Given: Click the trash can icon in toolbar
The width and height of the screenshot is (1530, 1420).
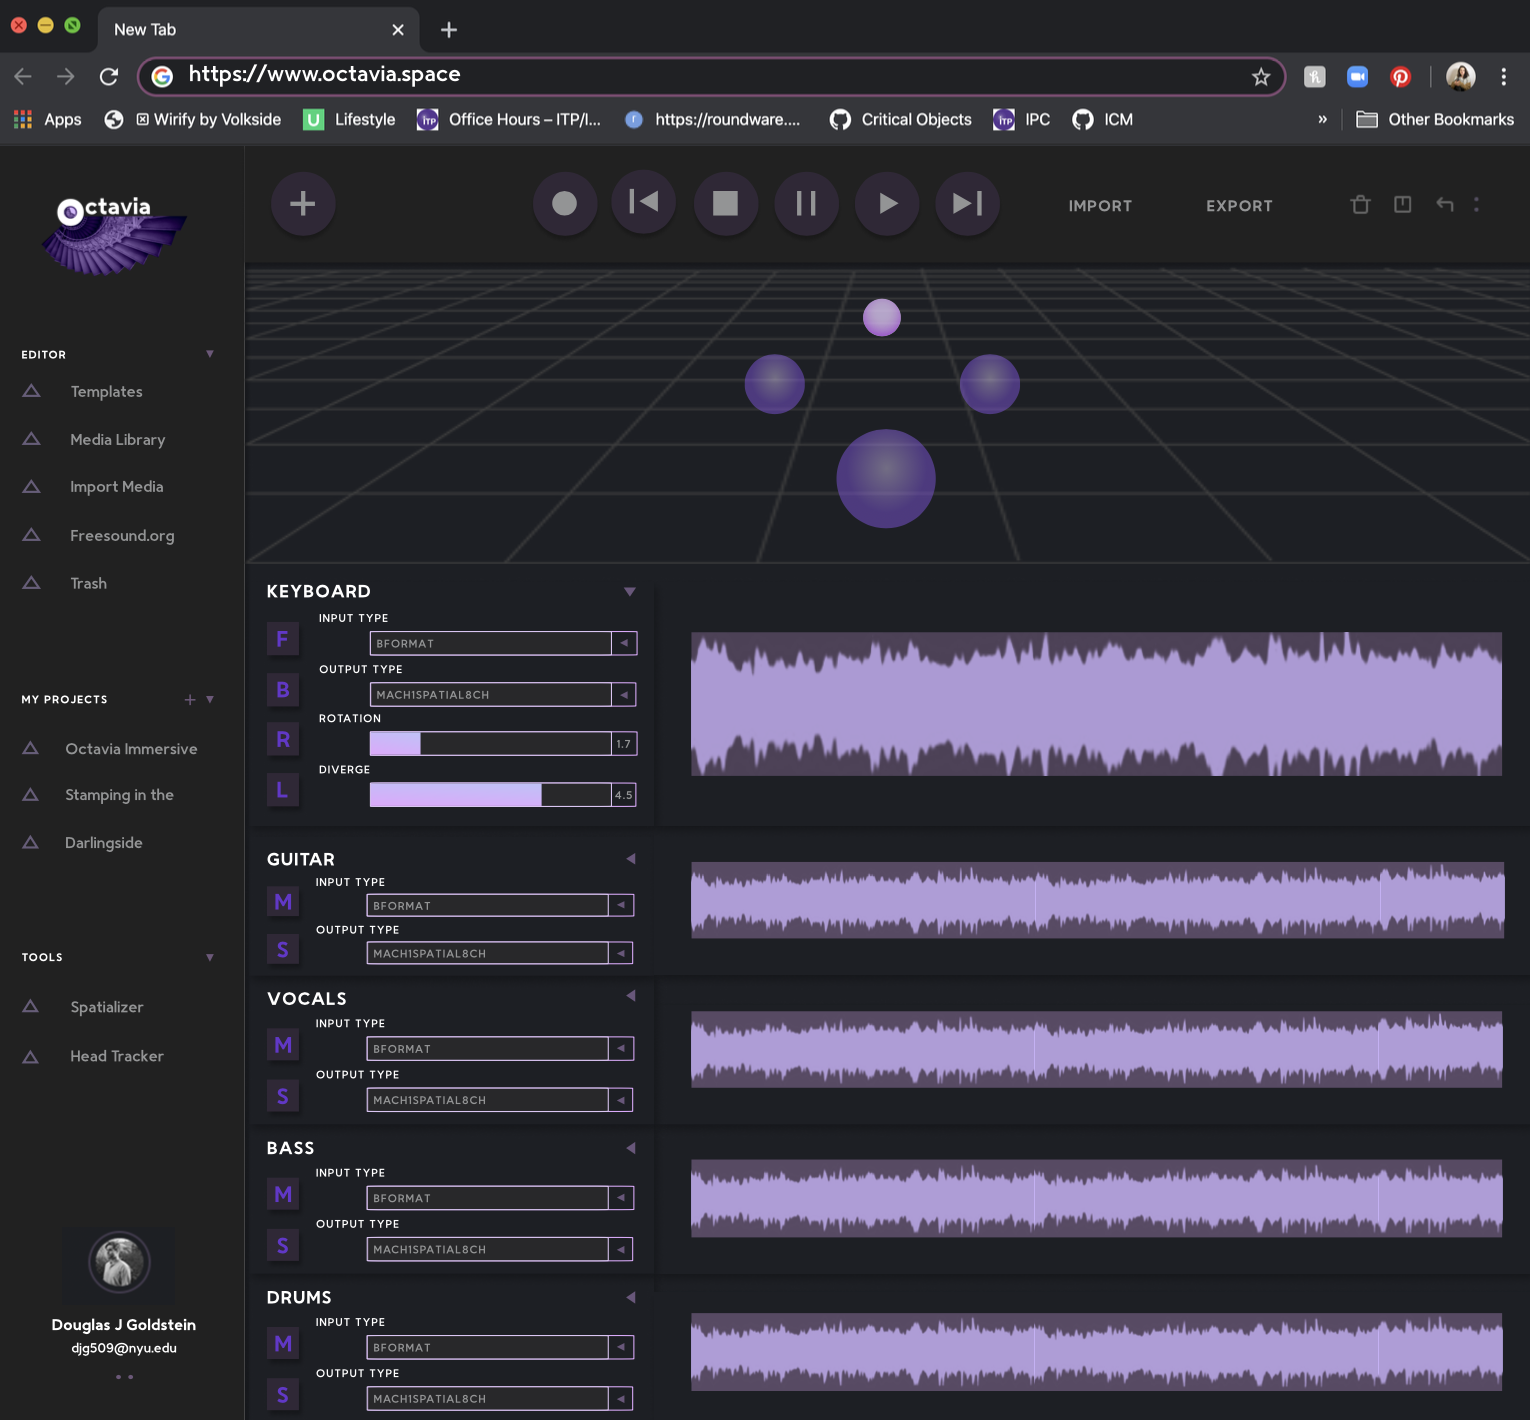Looking at the screenshot, I should [x=1360, y=204].
